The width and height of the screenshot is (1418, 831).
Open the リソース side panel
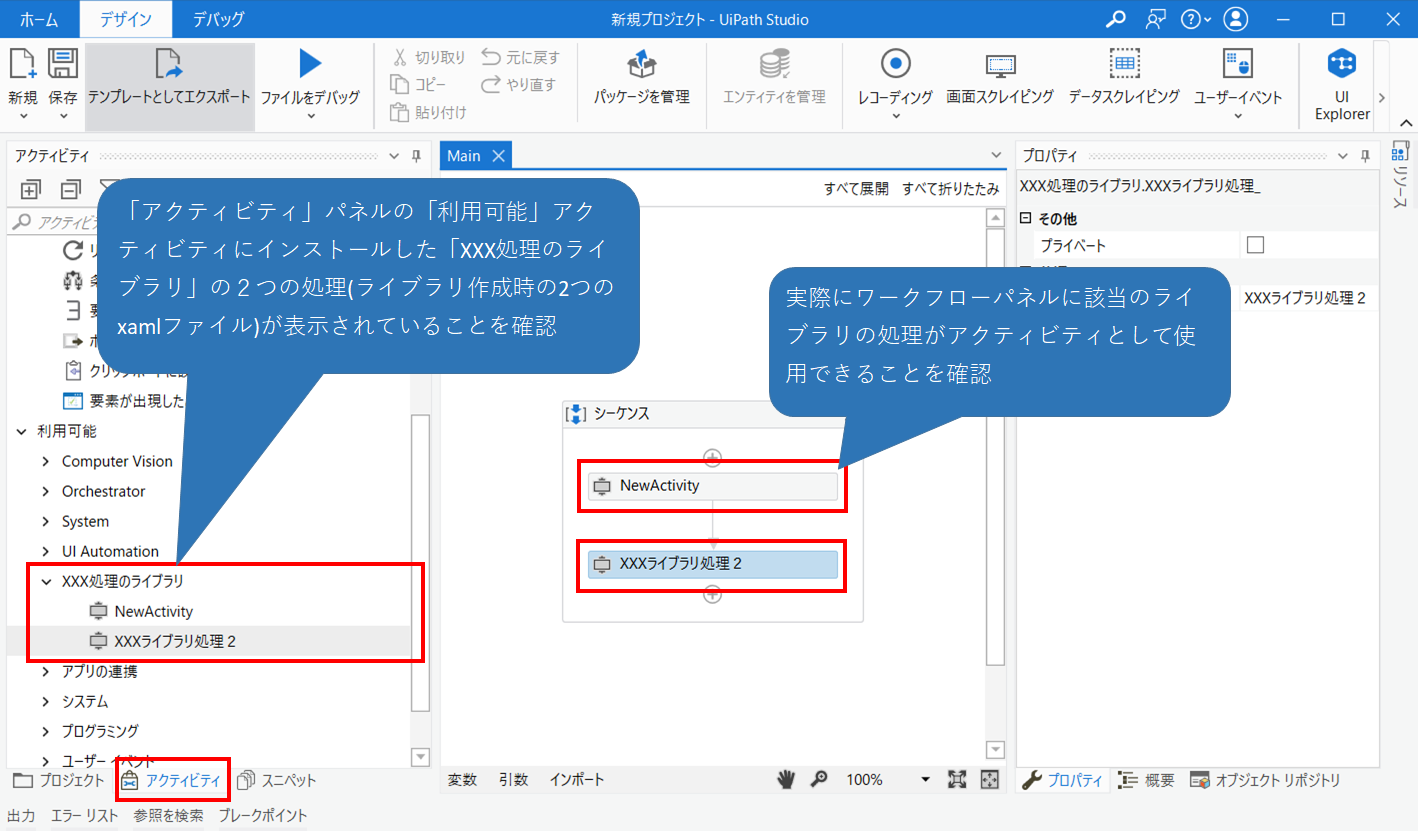(1400, 175)
